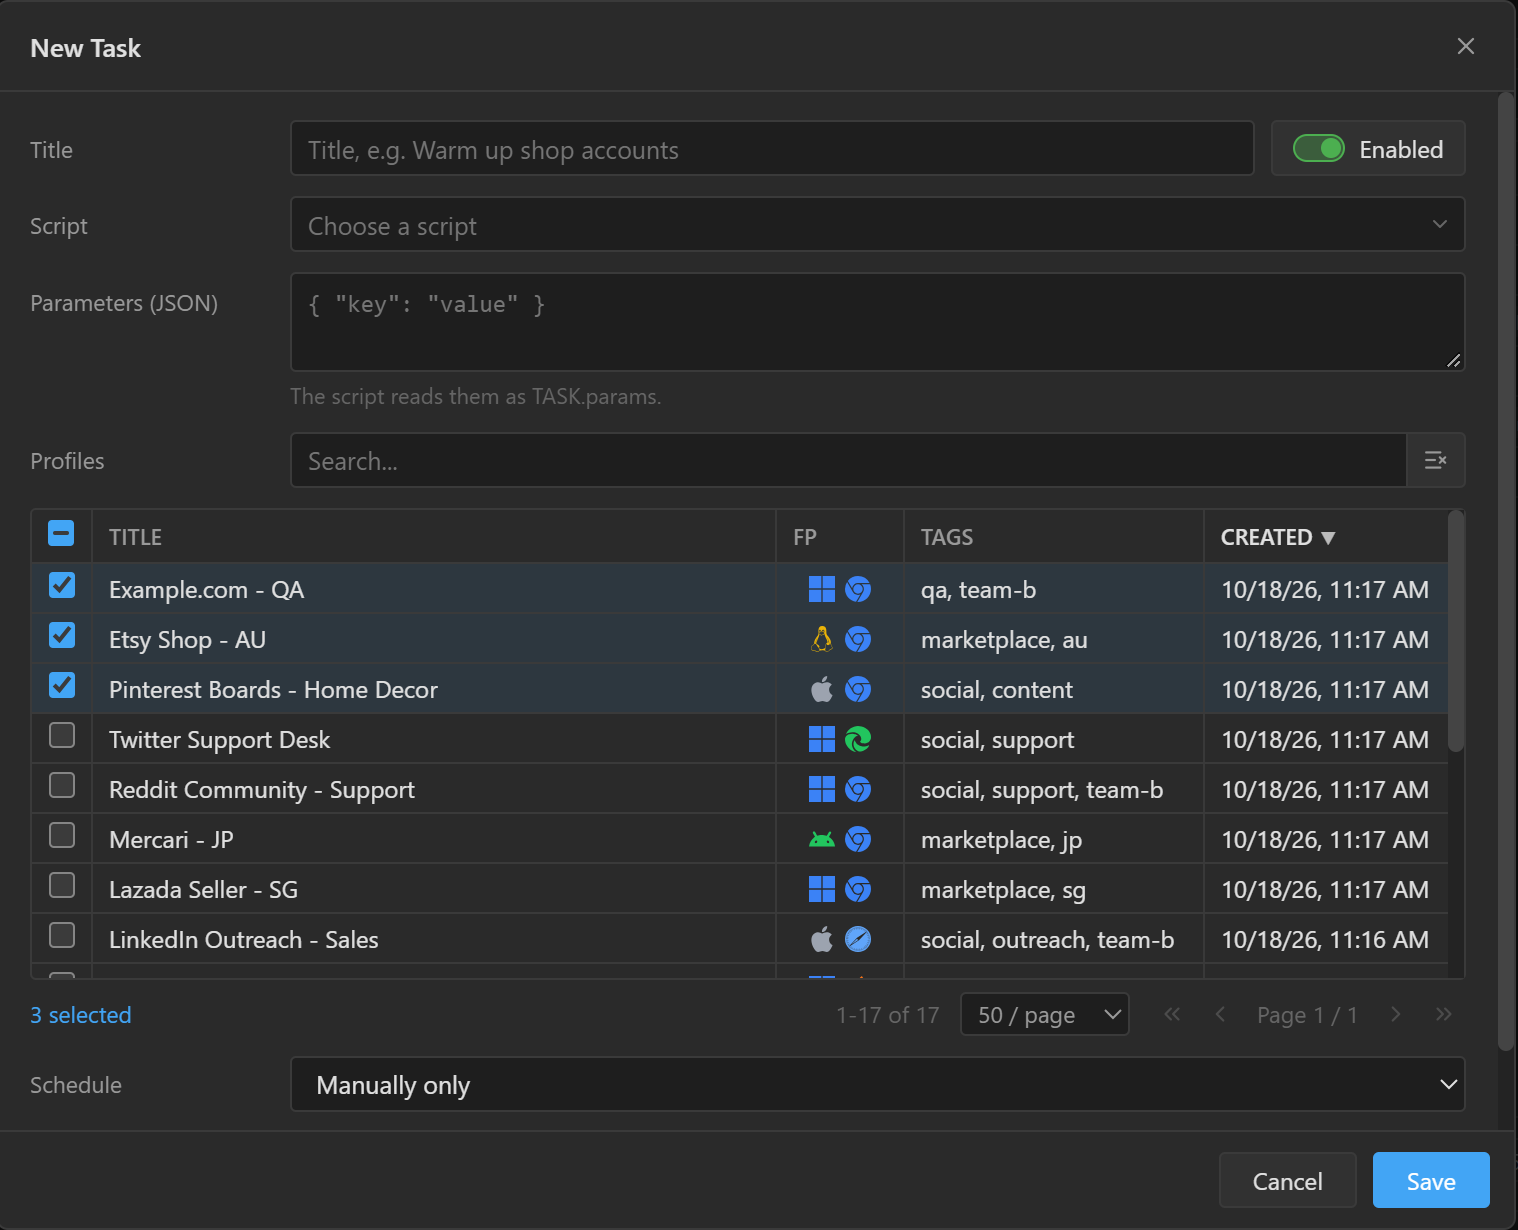Click the Windows icon in Example.com - QA row
1518x1230 pixels.
click(x=822, y=589)
